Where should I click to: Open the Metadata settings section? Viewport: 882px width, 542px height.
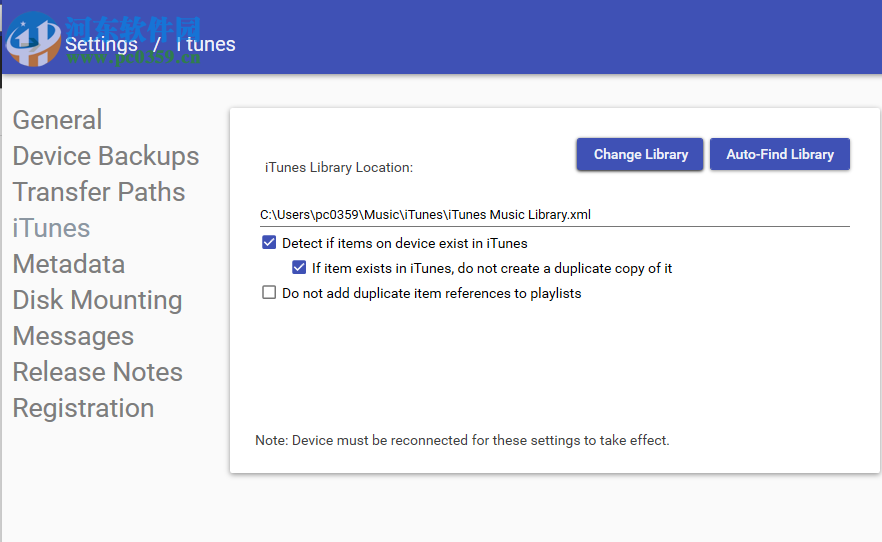(69, 264)
